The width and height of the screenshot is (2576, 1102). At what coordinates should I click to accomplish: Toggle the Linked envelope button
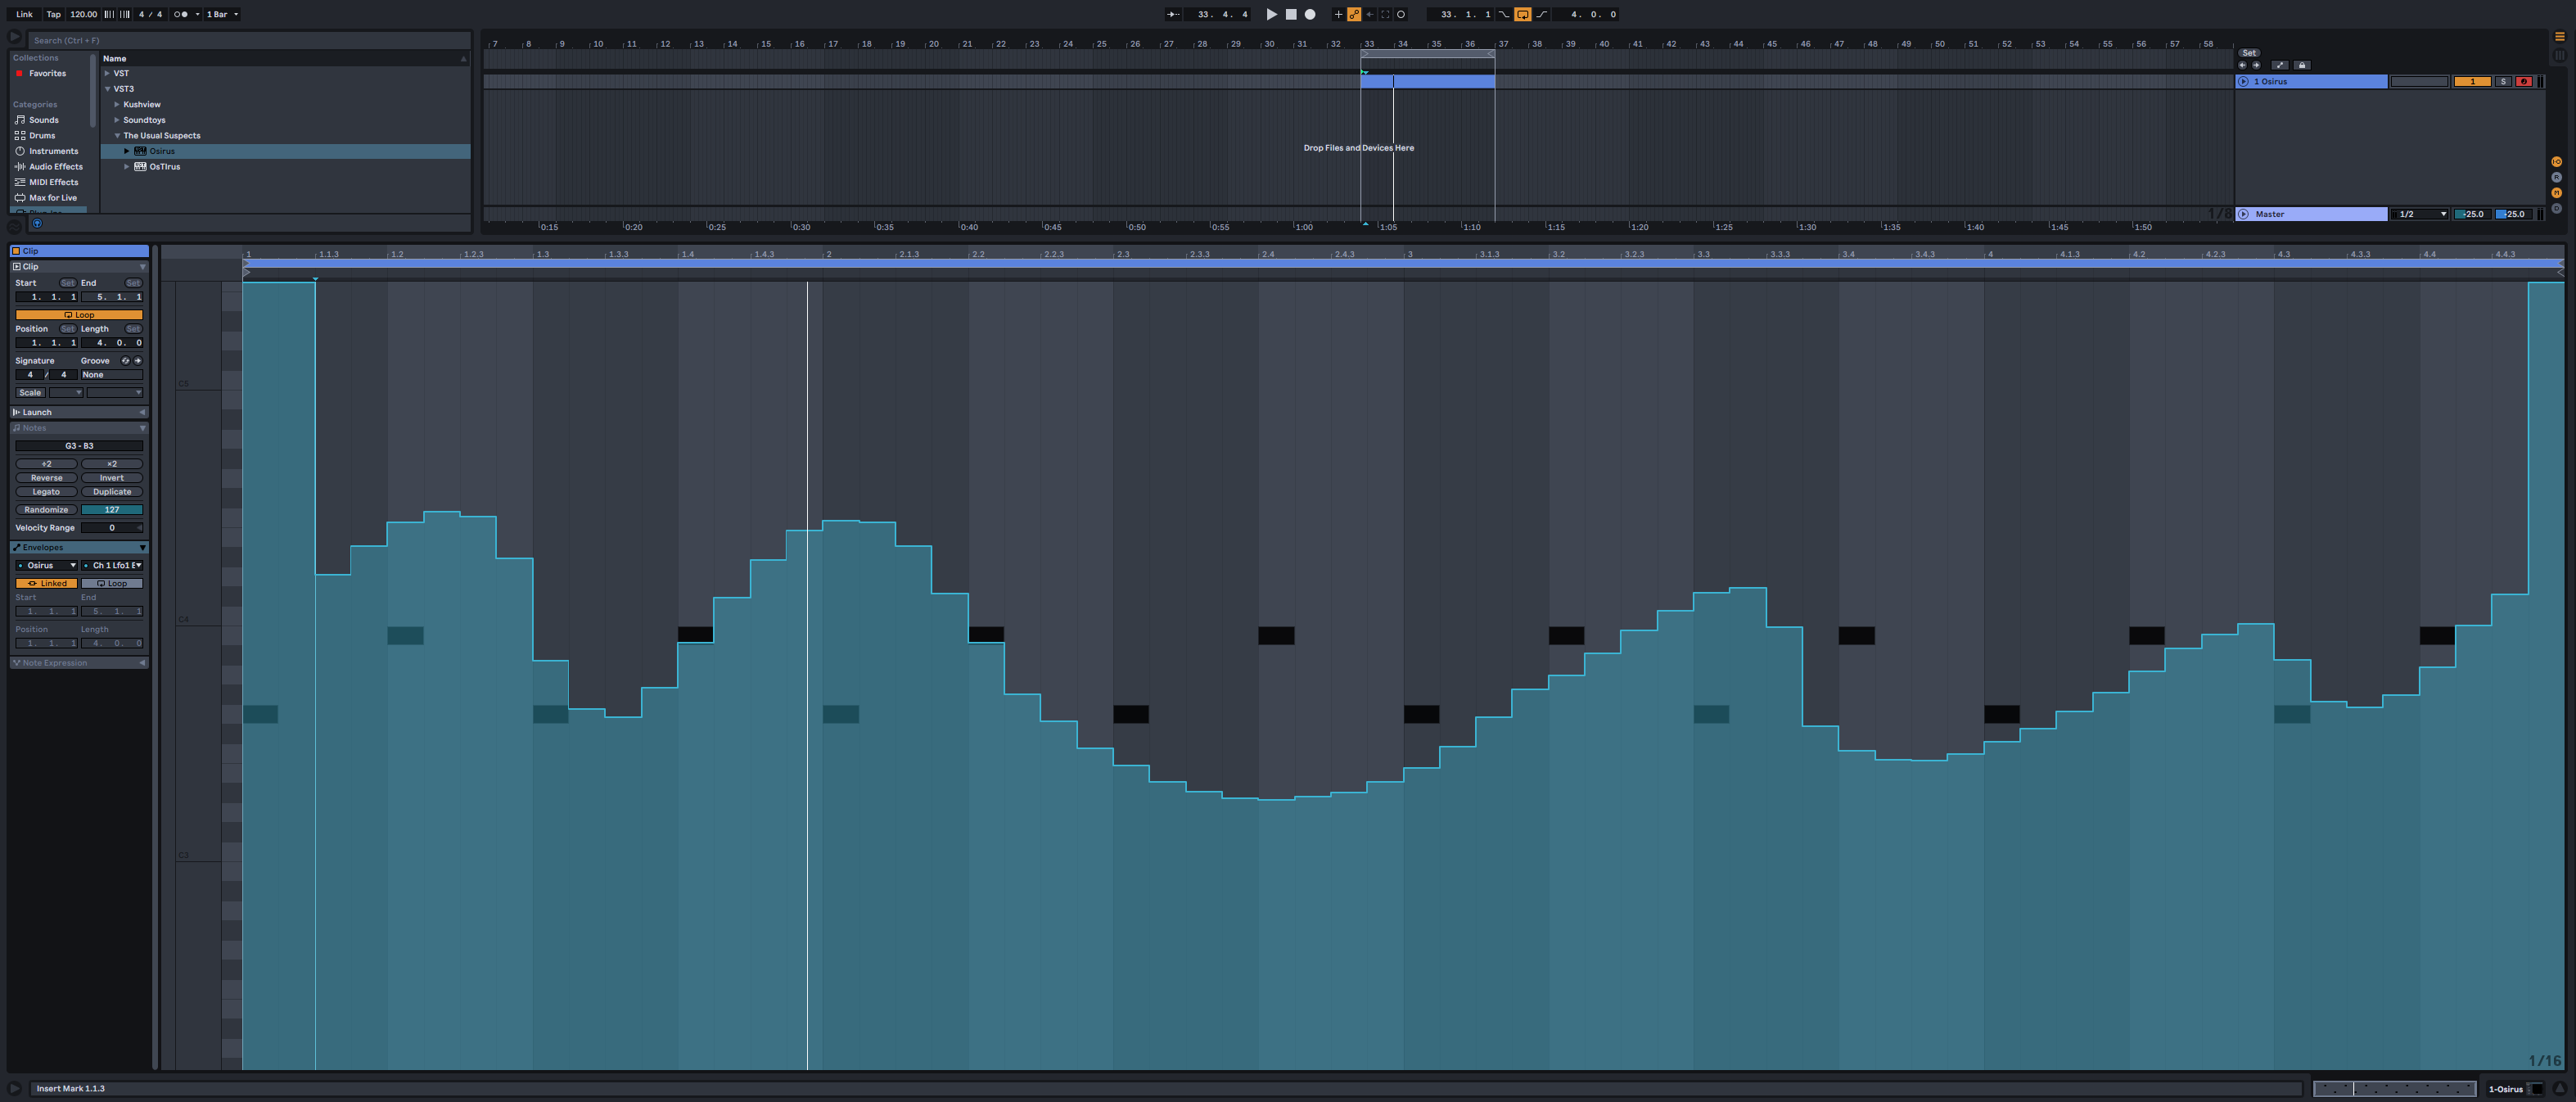coord(46,583)
